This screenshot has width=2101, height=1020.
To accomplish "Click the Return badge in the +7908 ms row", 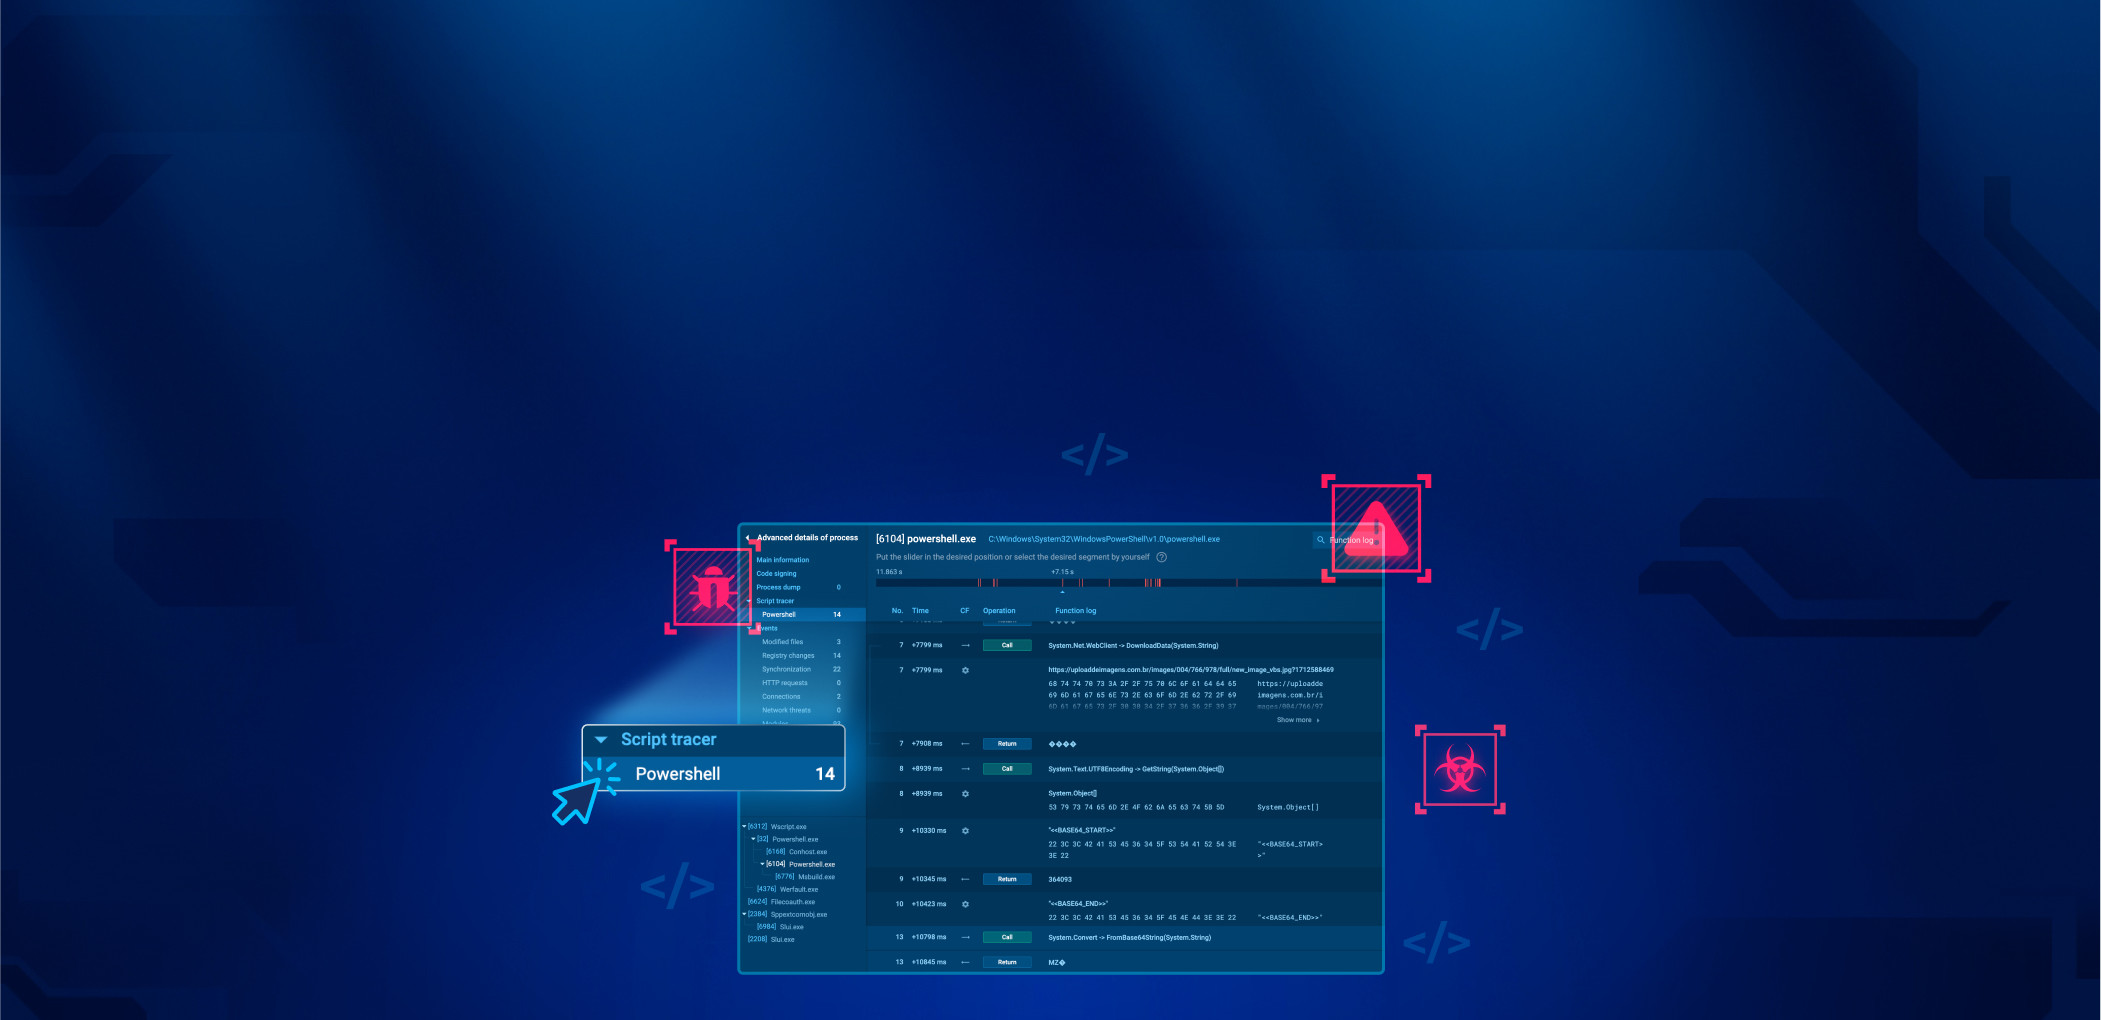I will point(1007,744).
